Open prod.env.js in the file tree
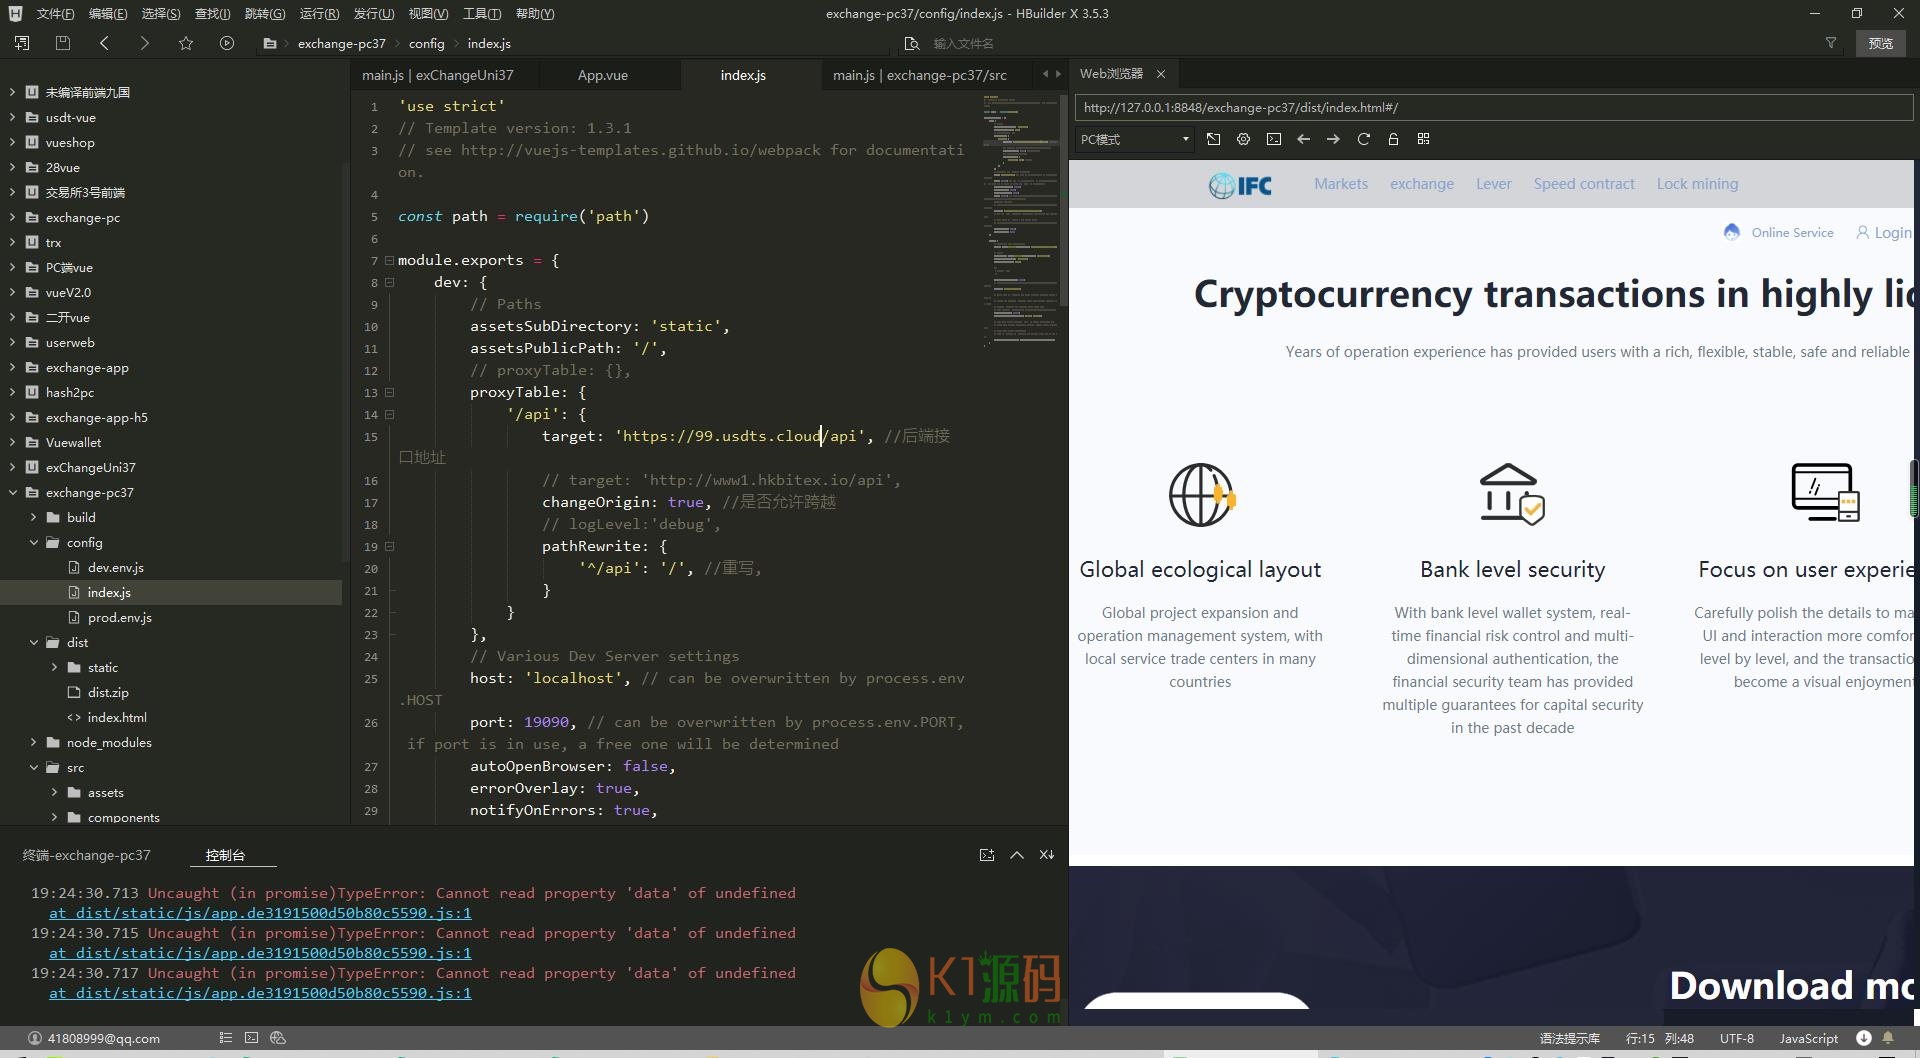 coord(119,617)
